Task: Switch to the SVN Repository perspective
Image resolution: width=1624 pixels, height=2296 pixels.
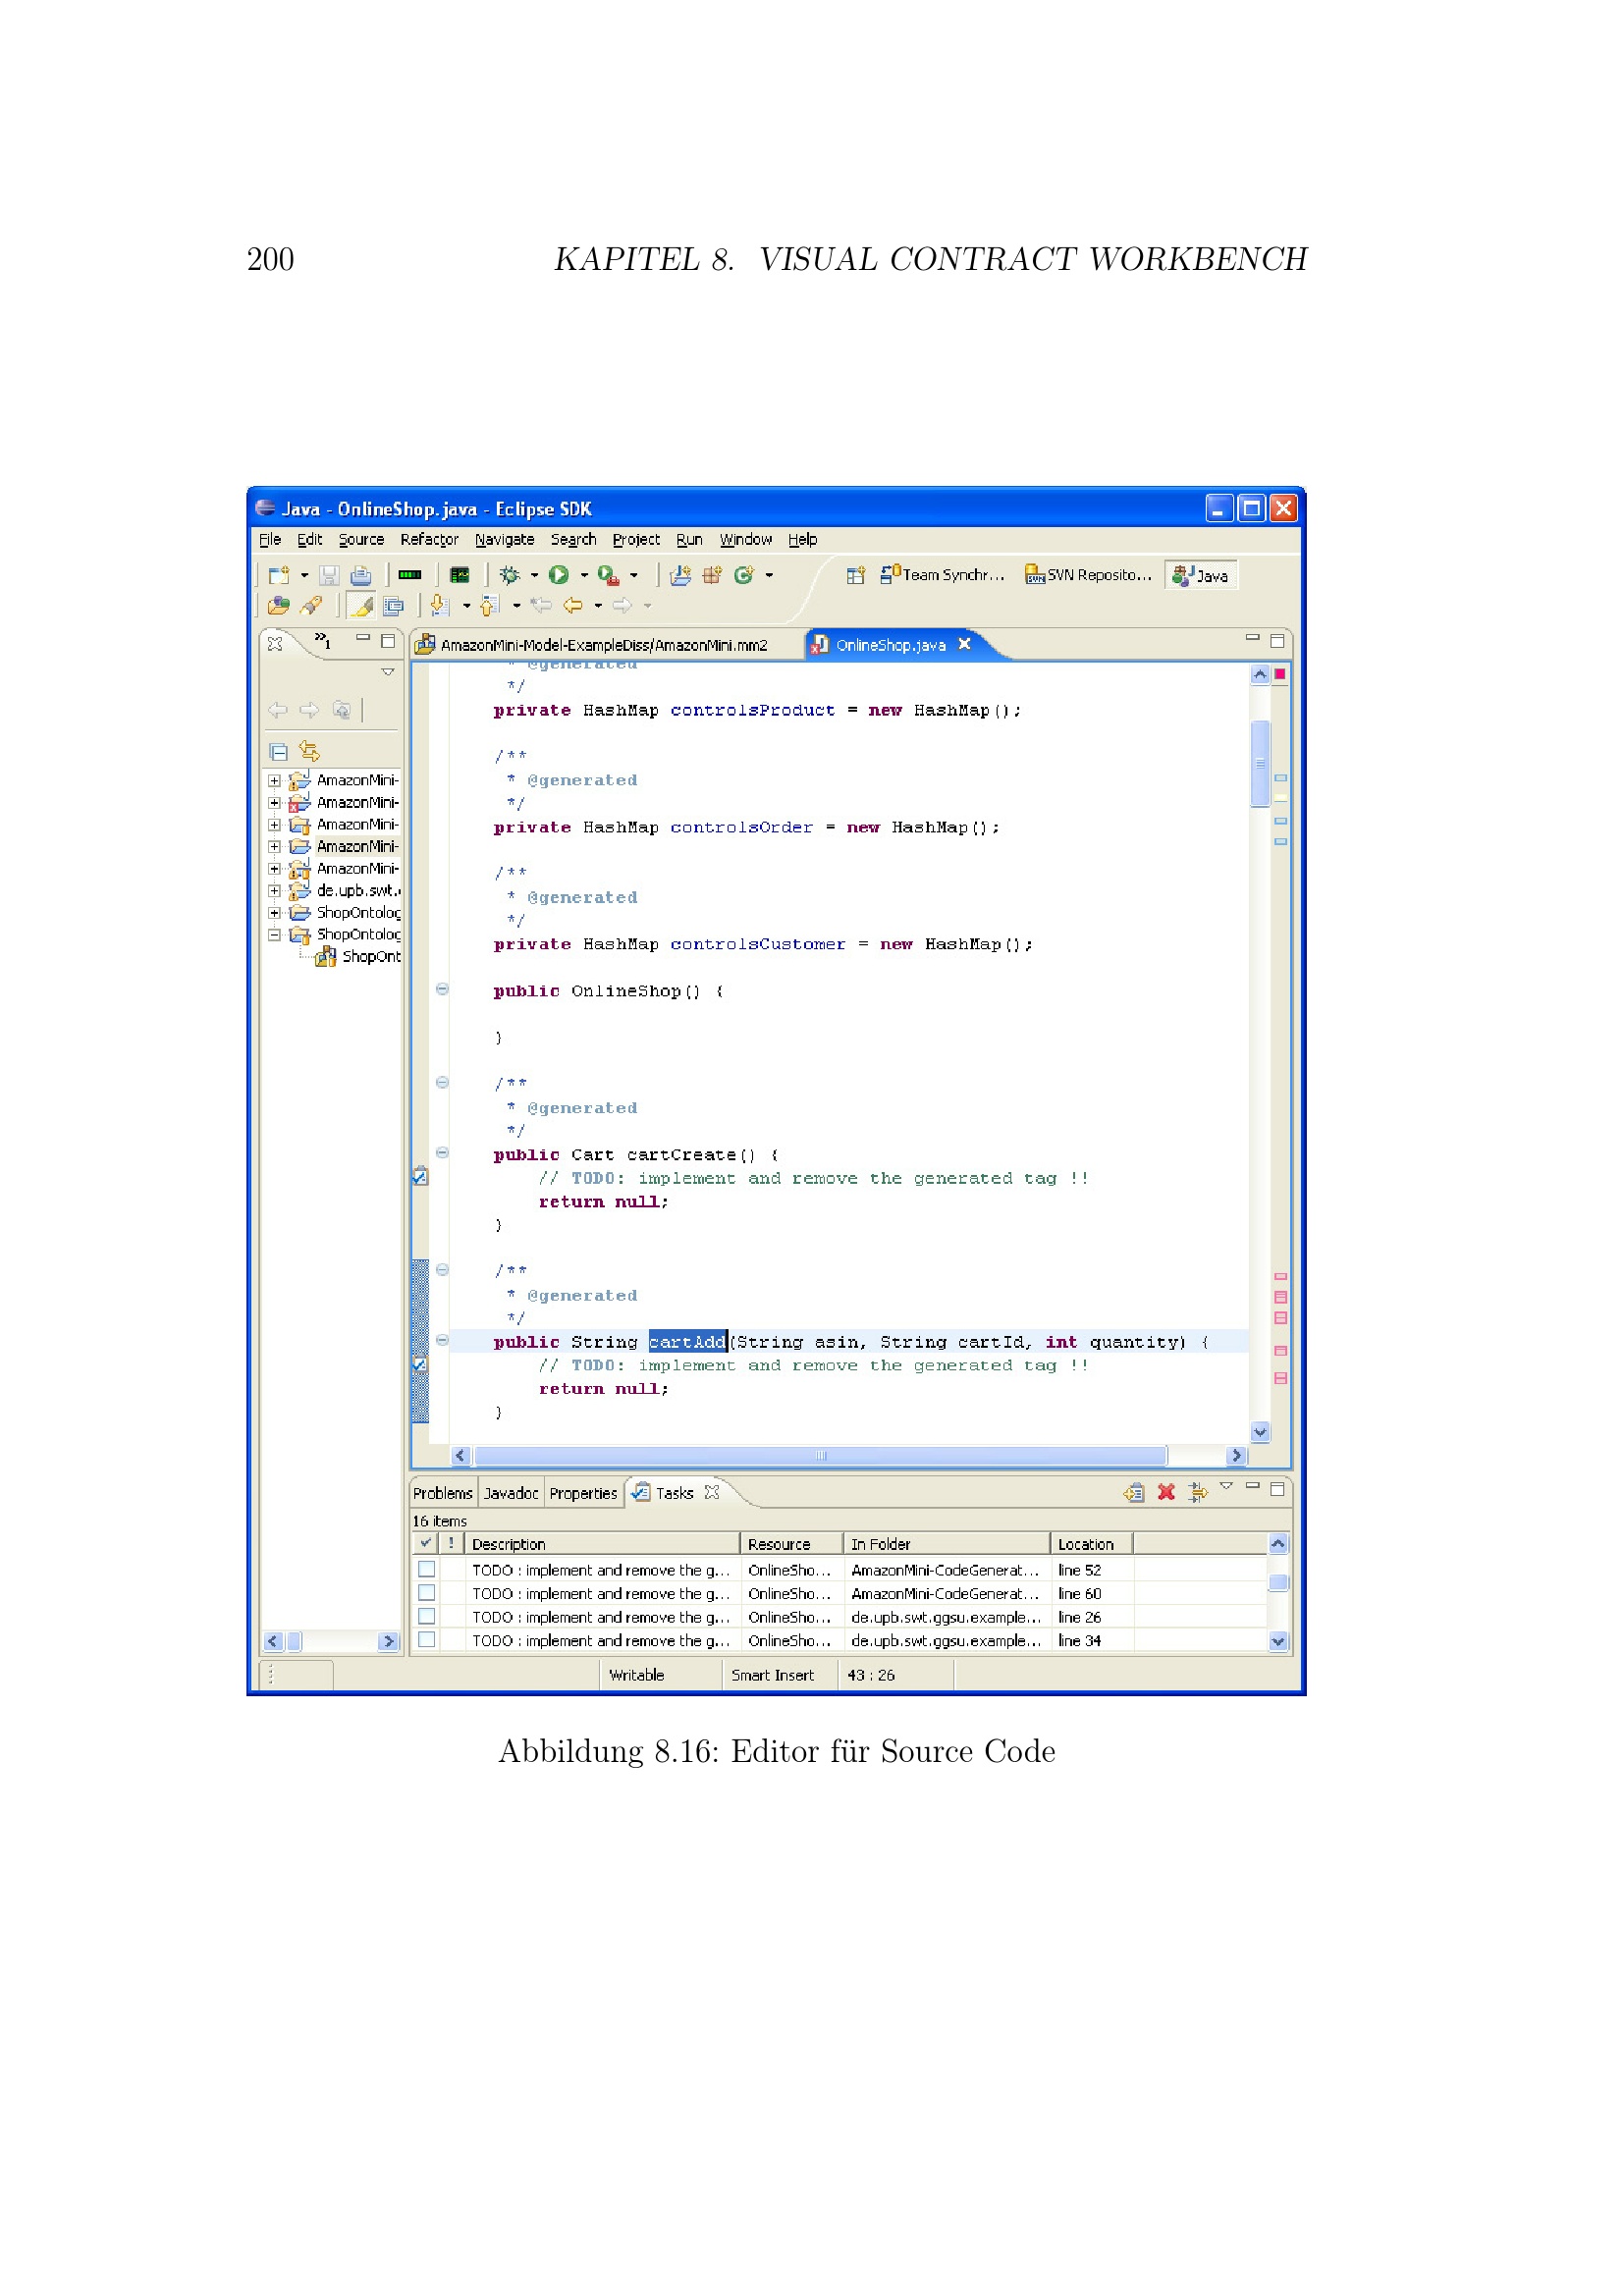Action: tap(1089, 575)
